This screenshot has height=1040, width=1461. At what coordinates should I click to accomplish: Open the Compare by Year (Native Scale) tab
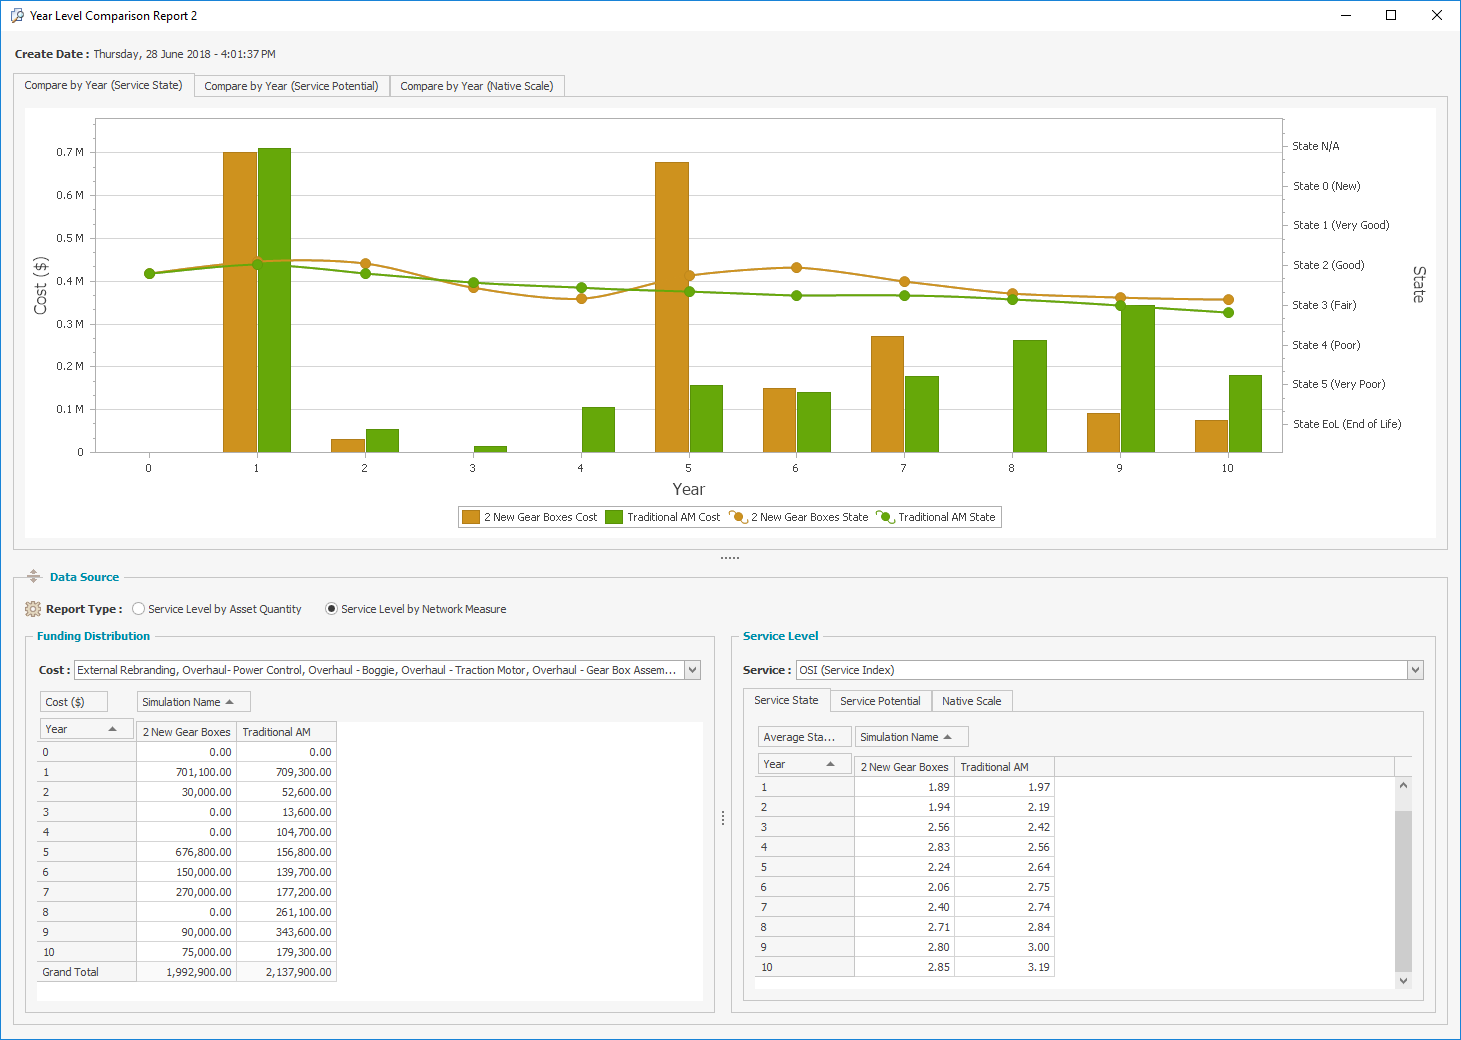[476, 86]
